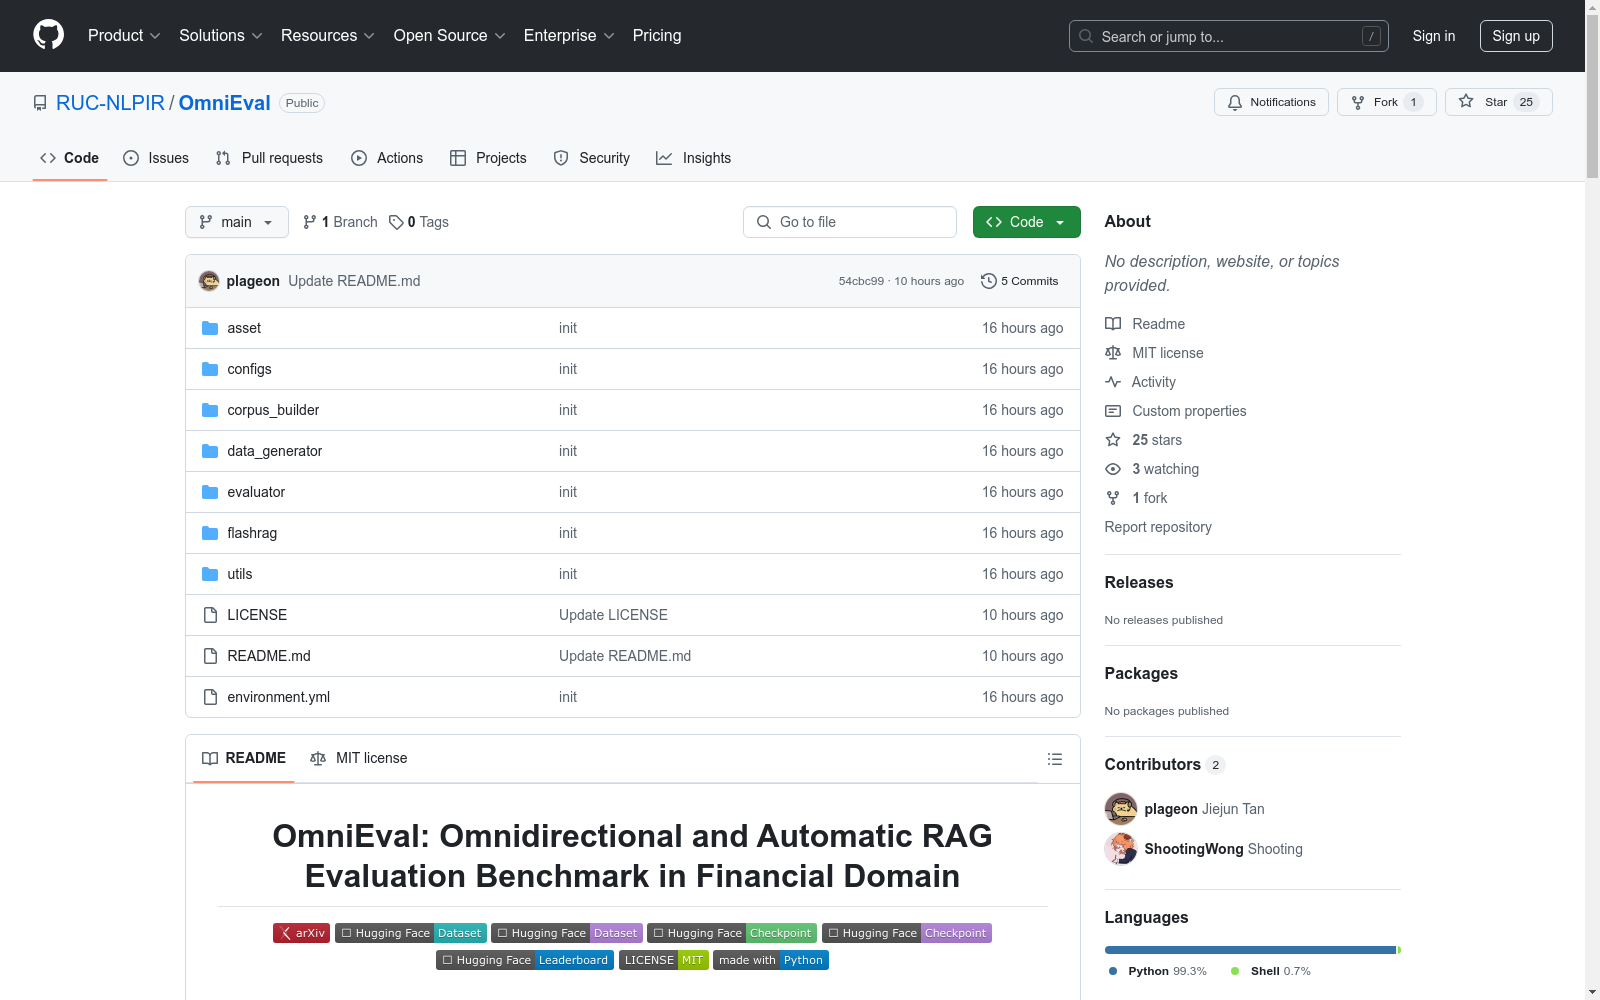Click the flashrag folder icon
Viewport: 1600px width, 1000px height.
click(210, 533)
